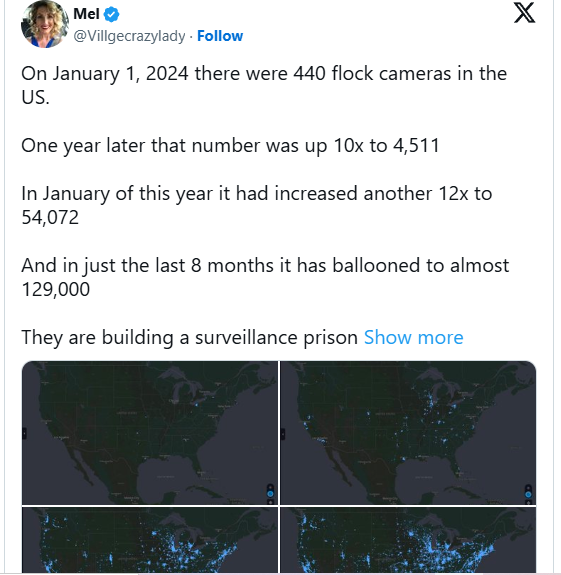This screenshot has height=575, width=561.
Task: Click collapse tab on second map's left edge
Action: click(283, 434)
